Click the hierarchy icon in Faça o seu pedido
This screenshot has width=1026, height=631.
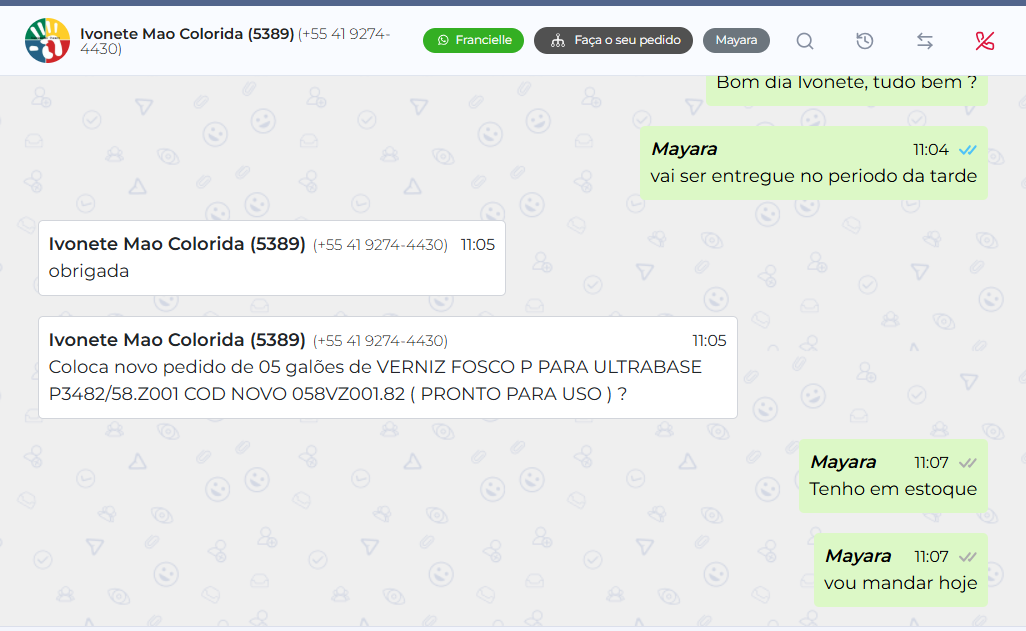click(x=557, y=41)
